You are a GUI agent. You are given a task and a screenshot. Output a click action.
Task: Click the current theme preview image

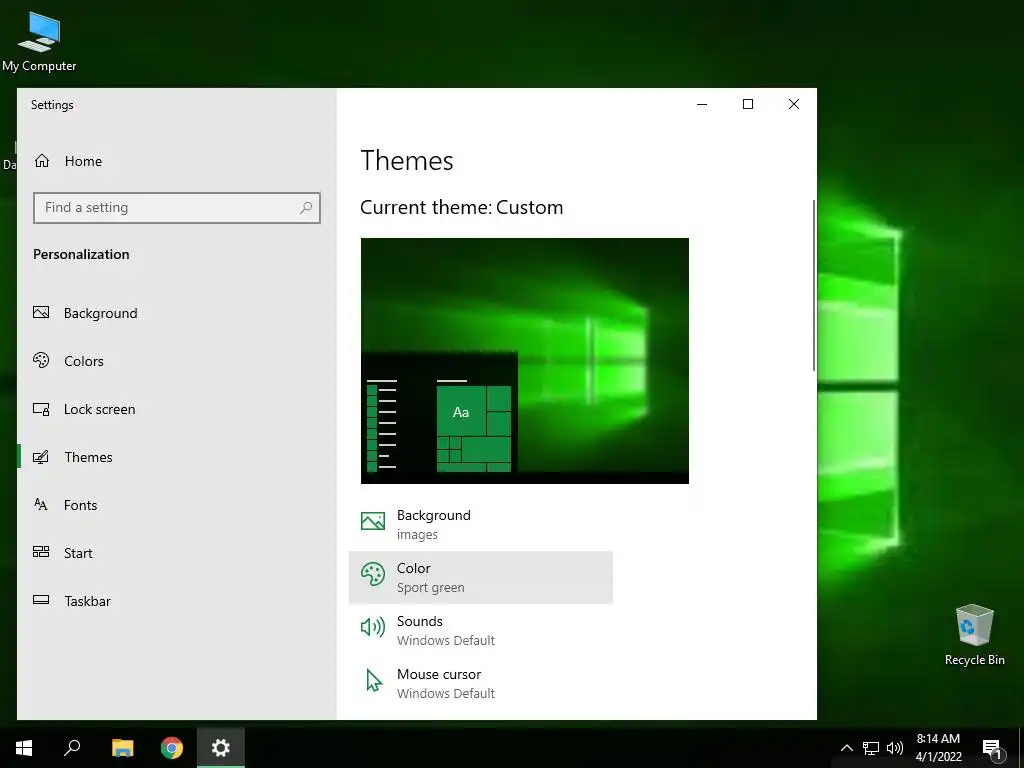[524, 360]
